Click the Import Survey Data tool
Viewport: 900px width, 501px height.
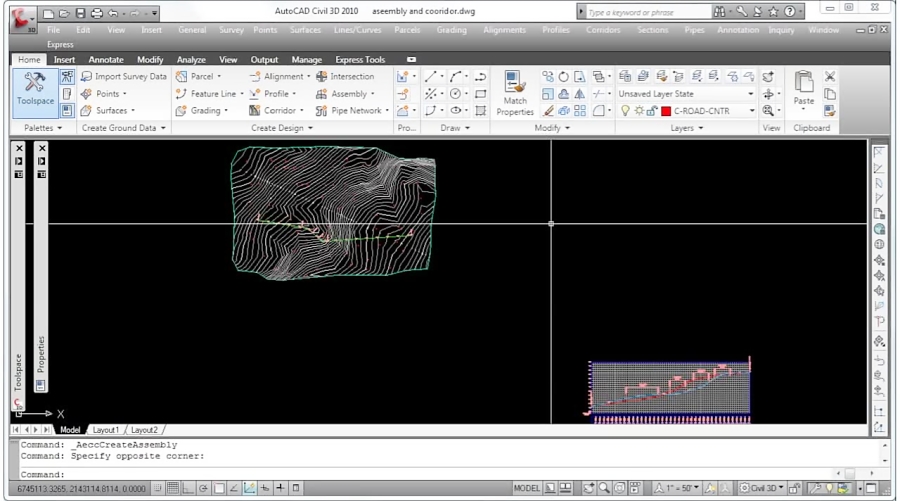123,76
